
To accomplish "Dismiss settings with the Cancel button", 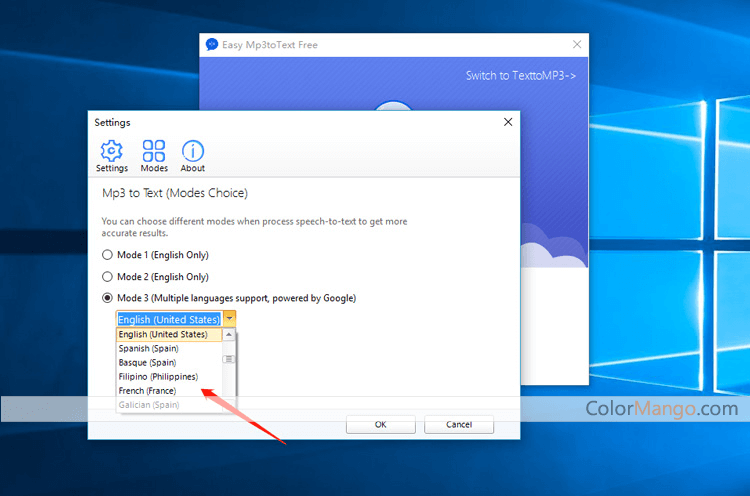I will tap(459, 424).
